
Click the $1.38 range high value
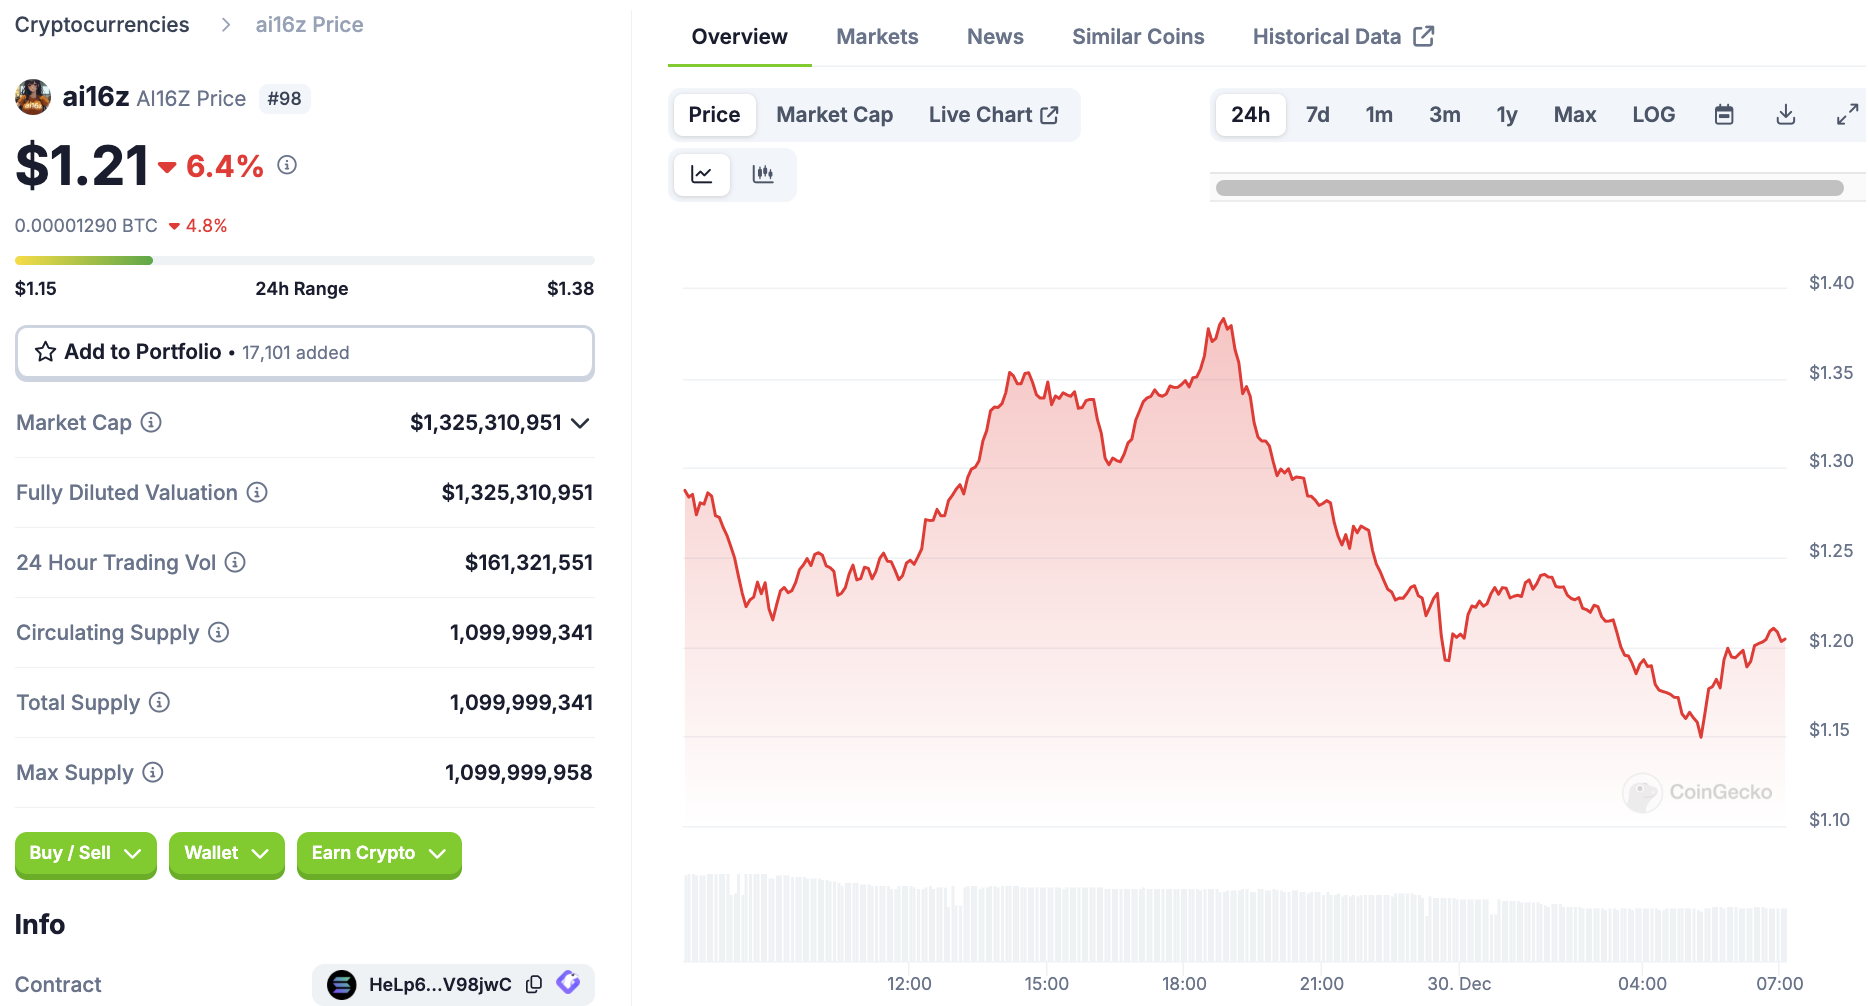(570, 289)
